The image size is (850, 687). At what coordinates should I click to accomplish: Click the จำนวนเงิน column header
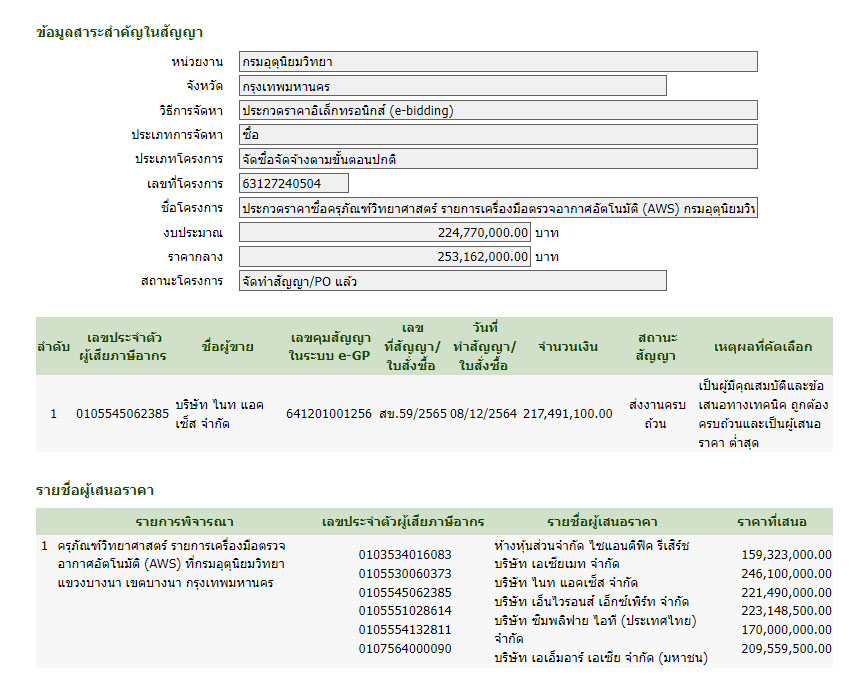pos(567,346)
